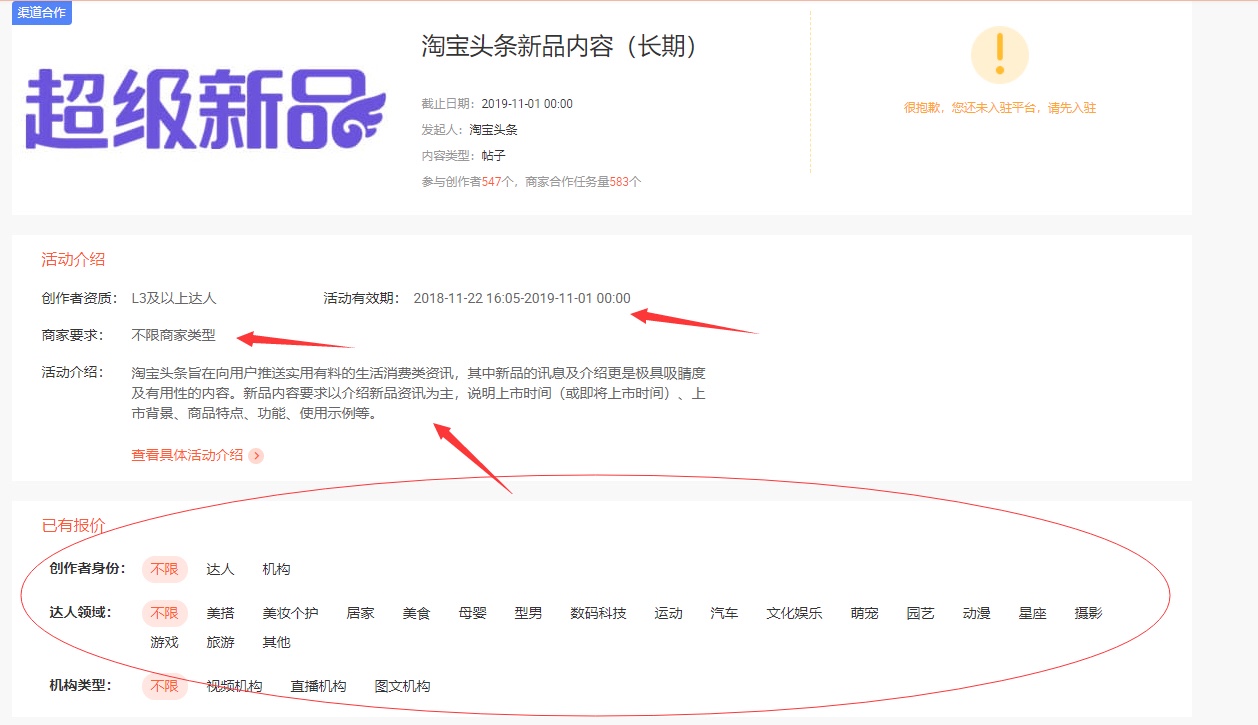The width and height of the screenshot is (1258, 725).
Task: Pick the 动漫 domain filter
Action: [976, 613]
